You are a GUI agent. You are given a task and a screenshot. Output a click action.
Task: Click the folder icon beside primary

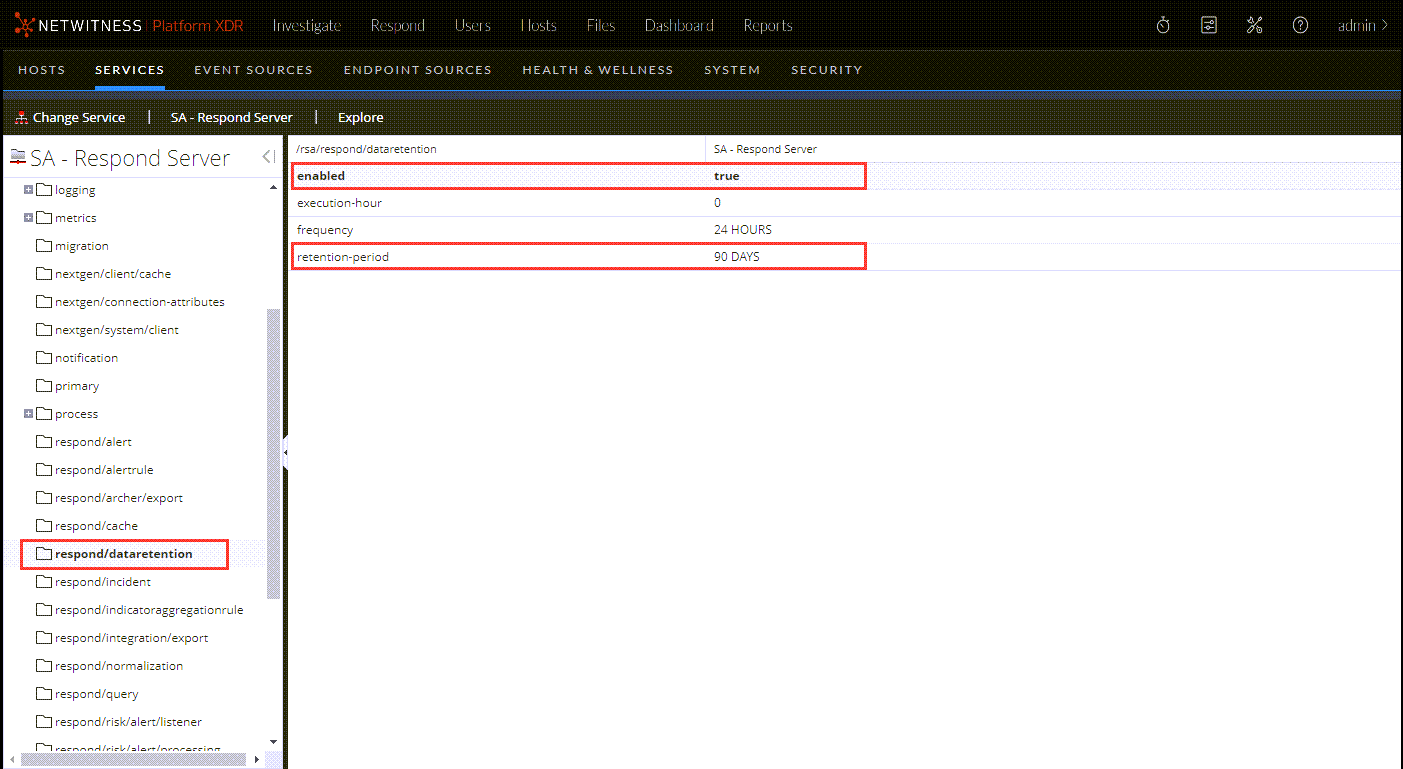pyautogui.click(x=43, y=386)
